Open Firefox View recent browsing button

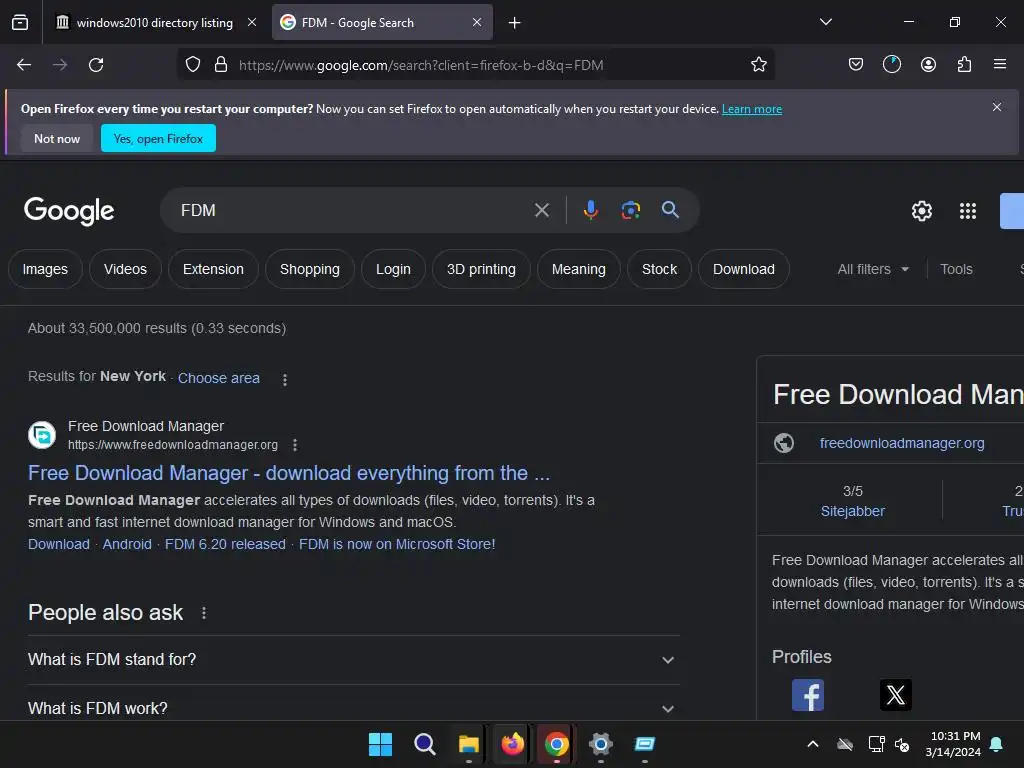click(20, 22)
